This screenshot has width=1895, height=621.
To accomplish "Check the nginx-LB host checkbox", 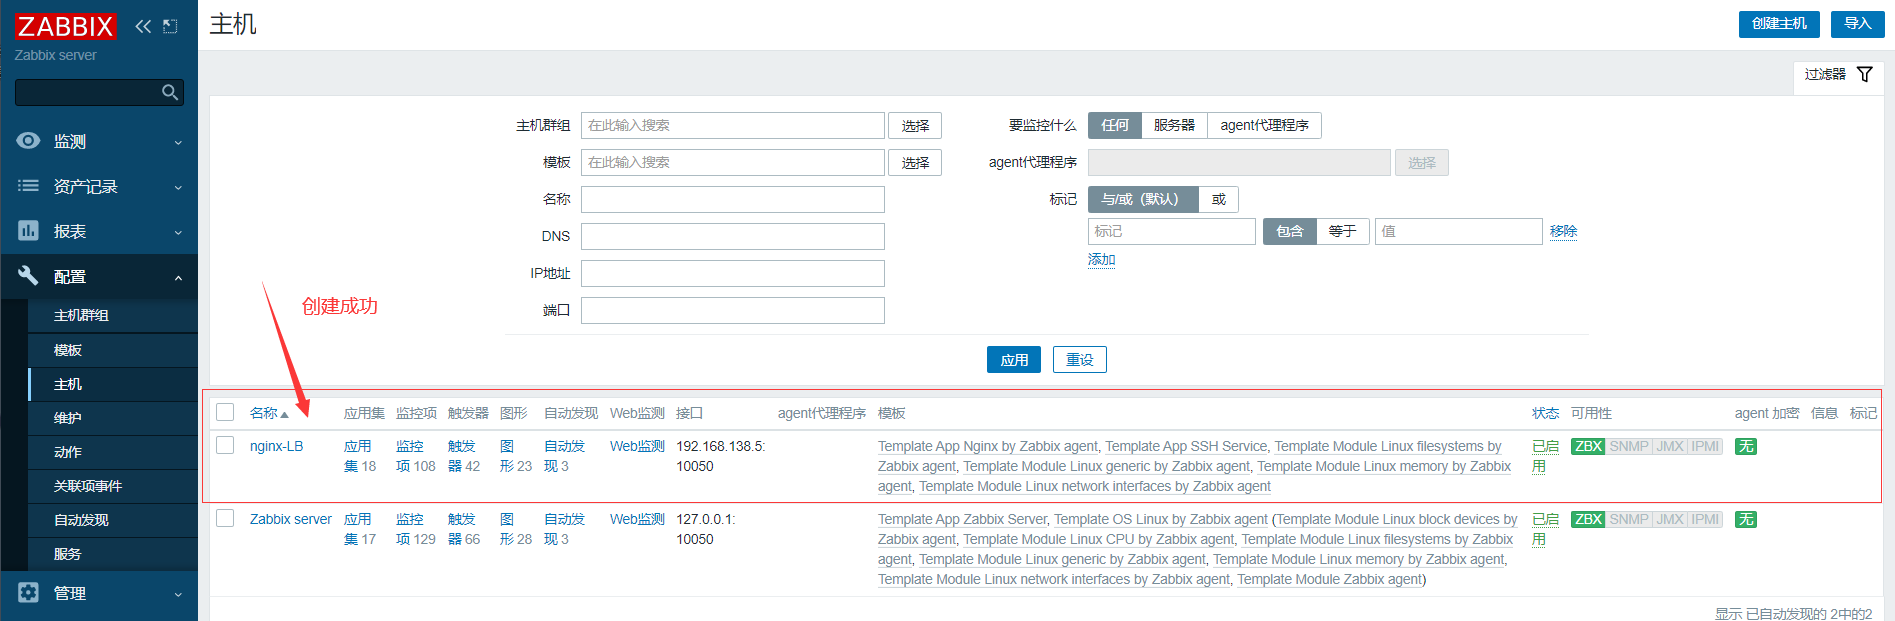I will pyautogui.click(x=225, y=445).
